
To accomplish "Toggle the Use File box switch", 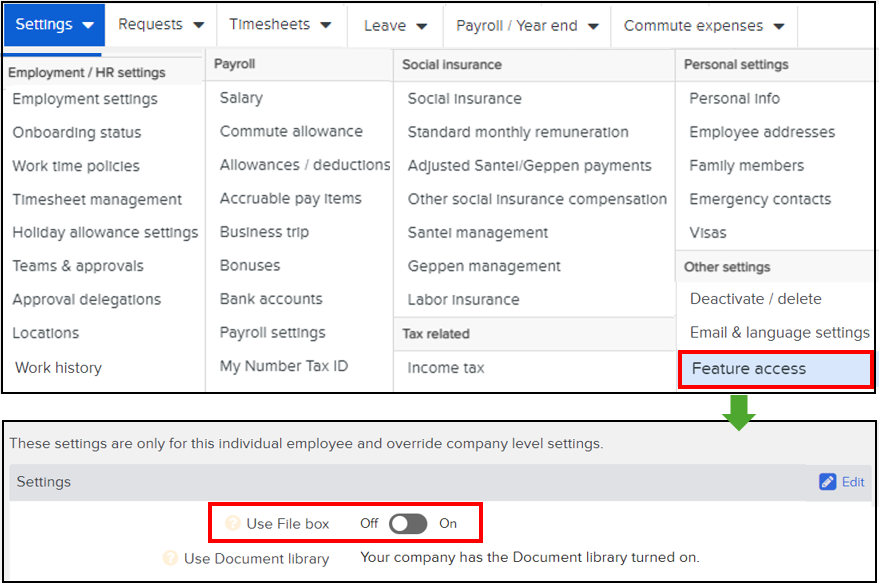I will tap(408, 524).
